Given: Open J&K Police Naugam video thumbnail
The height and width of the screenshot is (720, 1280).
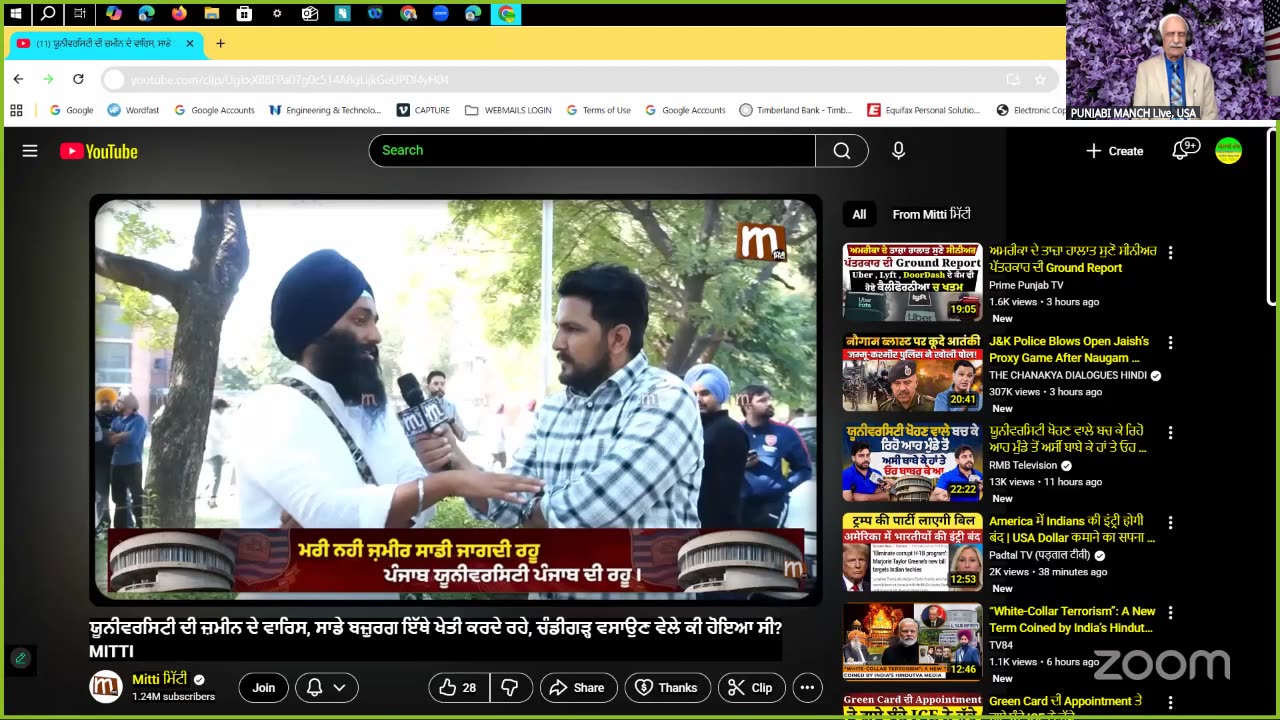Looking at the screenshot, I should click(912, 372).
